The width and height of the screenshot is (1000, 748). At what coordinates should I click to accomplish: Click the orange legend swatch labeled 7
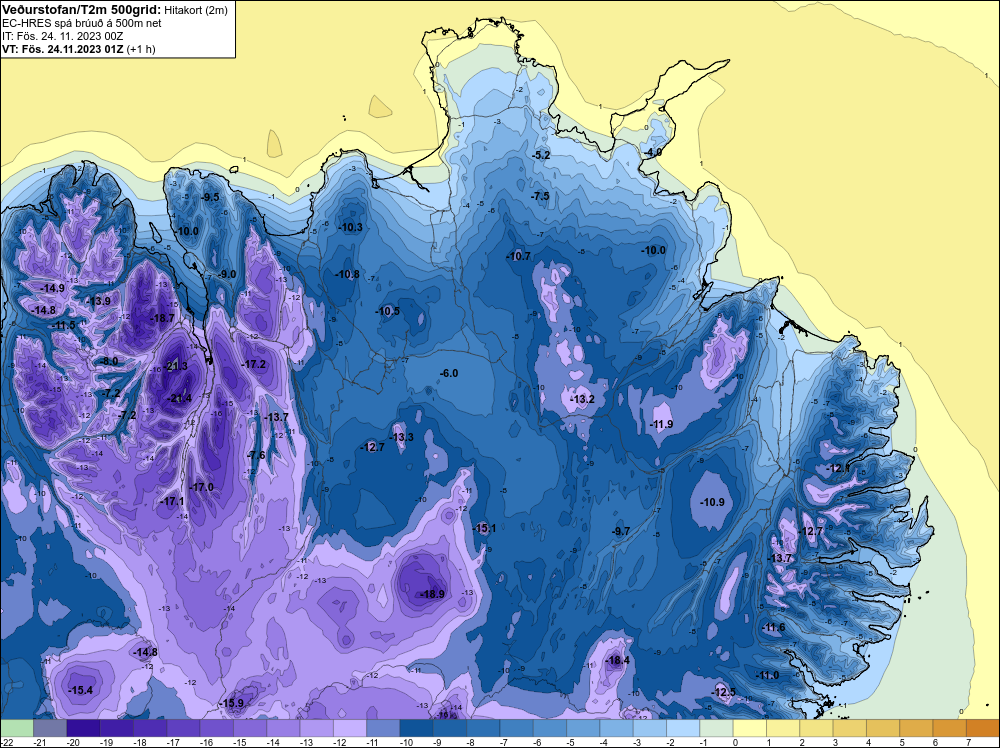[x=982, y=728]
